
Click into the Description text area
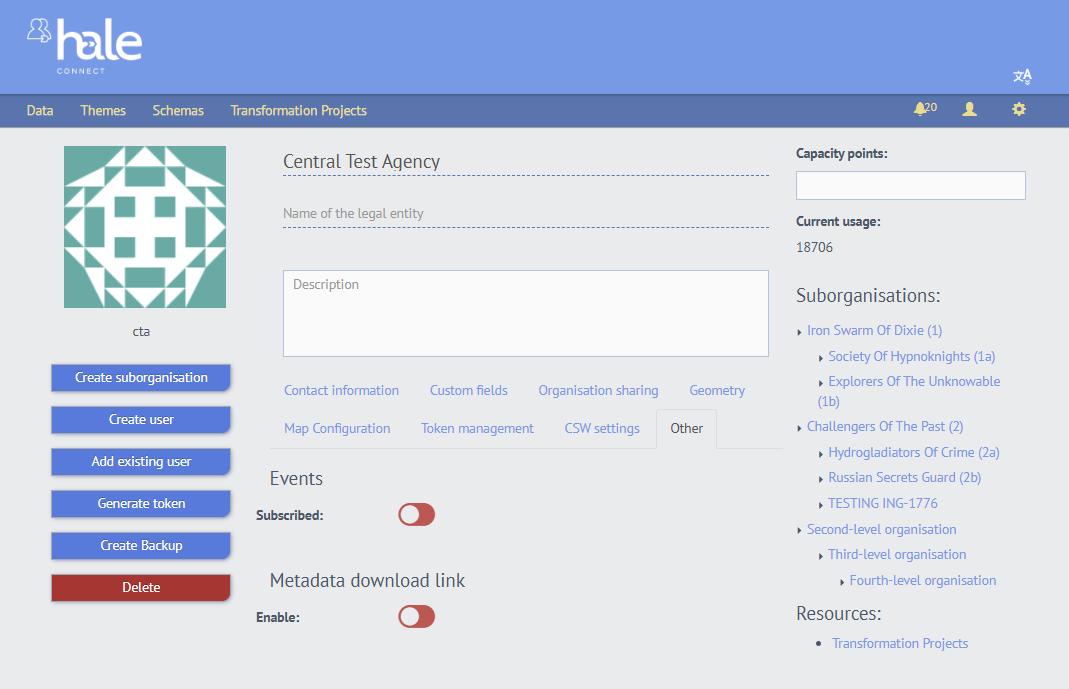[525, 314]
